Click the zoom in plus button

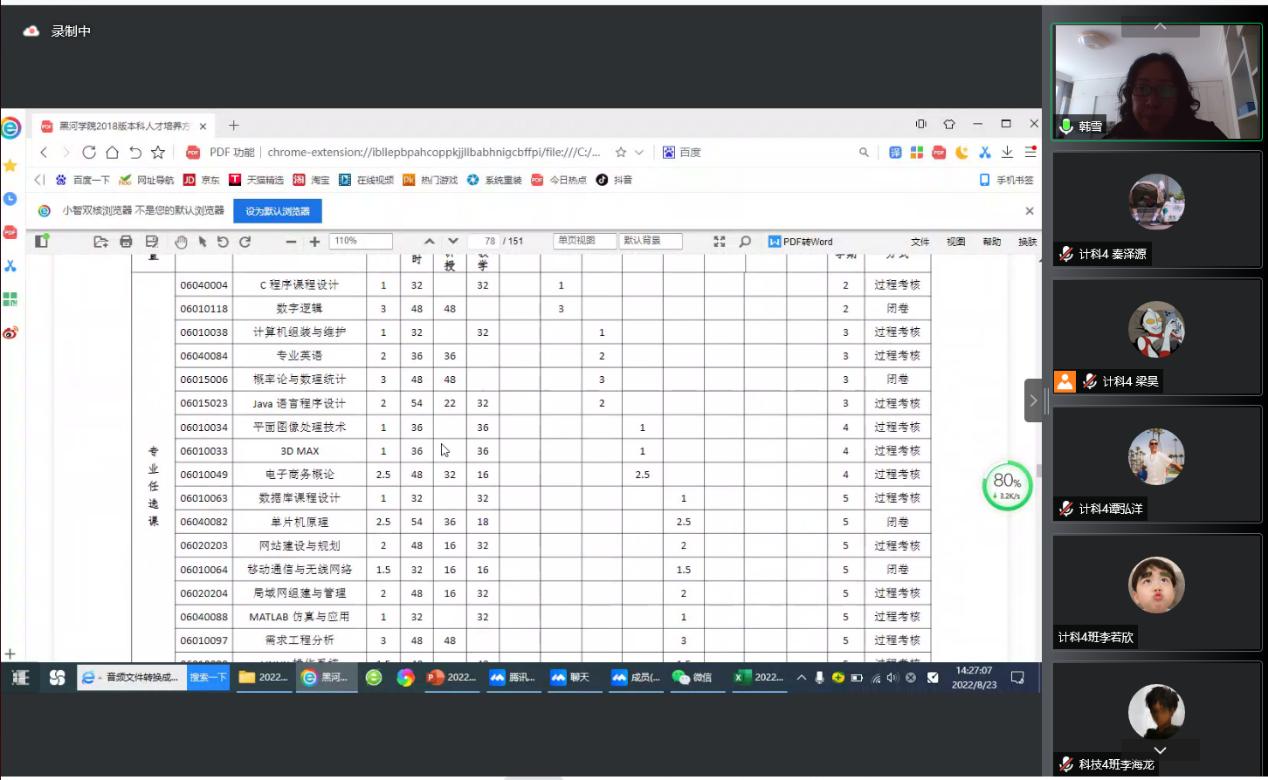point(315,241)
